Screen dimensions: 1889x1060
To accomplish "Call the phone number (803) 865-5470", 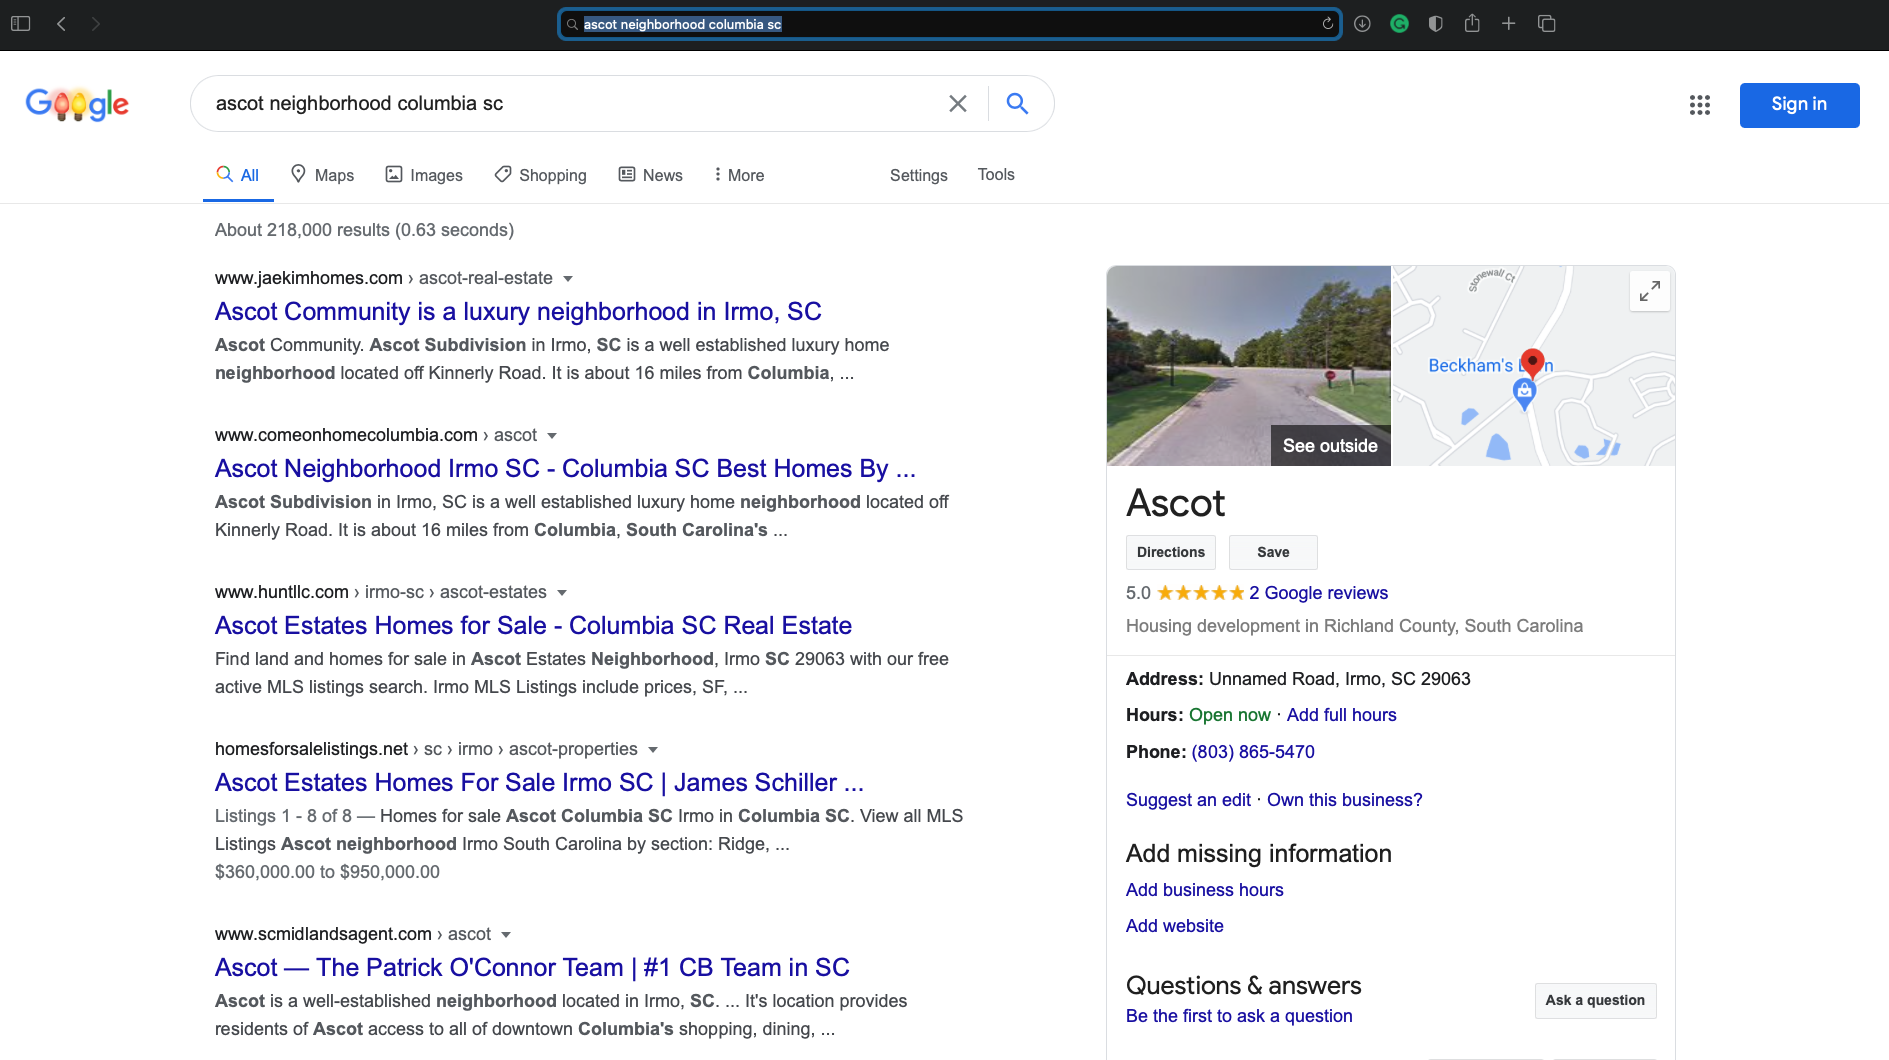I will coord(1253,752).
